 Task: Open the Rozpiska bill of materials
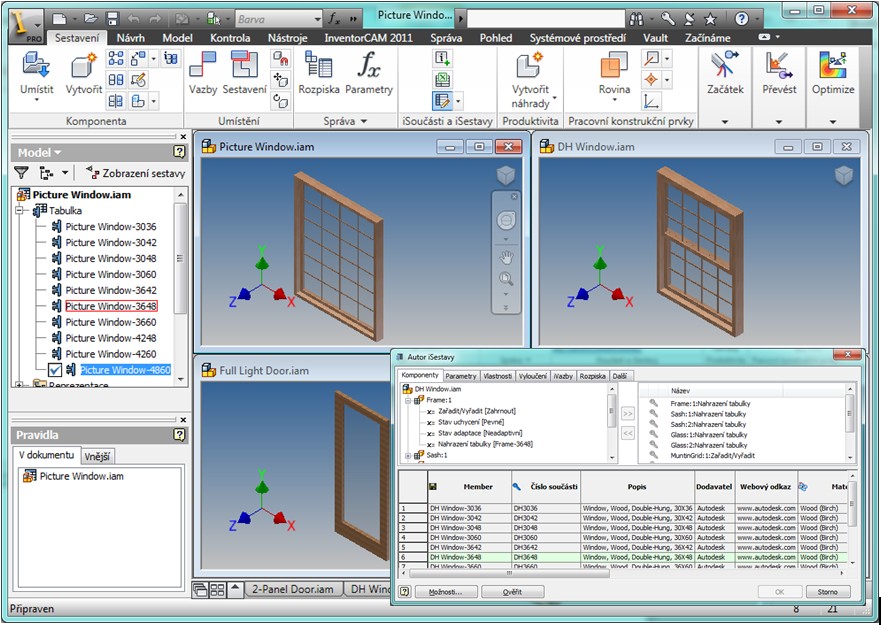[x=319, y=72]
